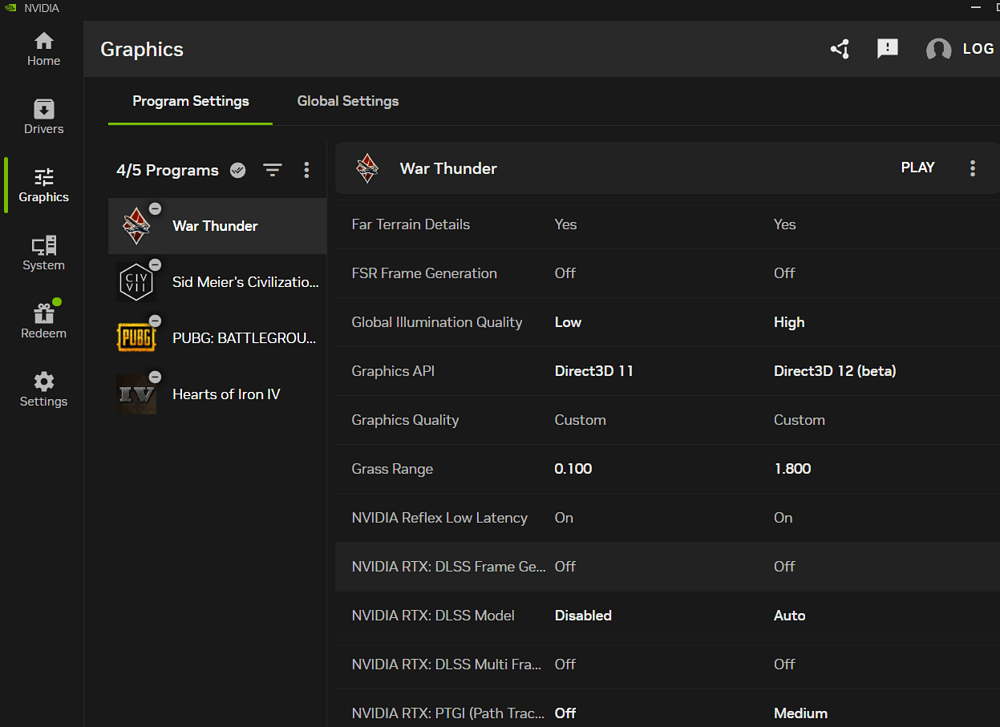Click the 4/5 Programs heading
Screen dimensions: 1000x727
click(x=167, y=170)
